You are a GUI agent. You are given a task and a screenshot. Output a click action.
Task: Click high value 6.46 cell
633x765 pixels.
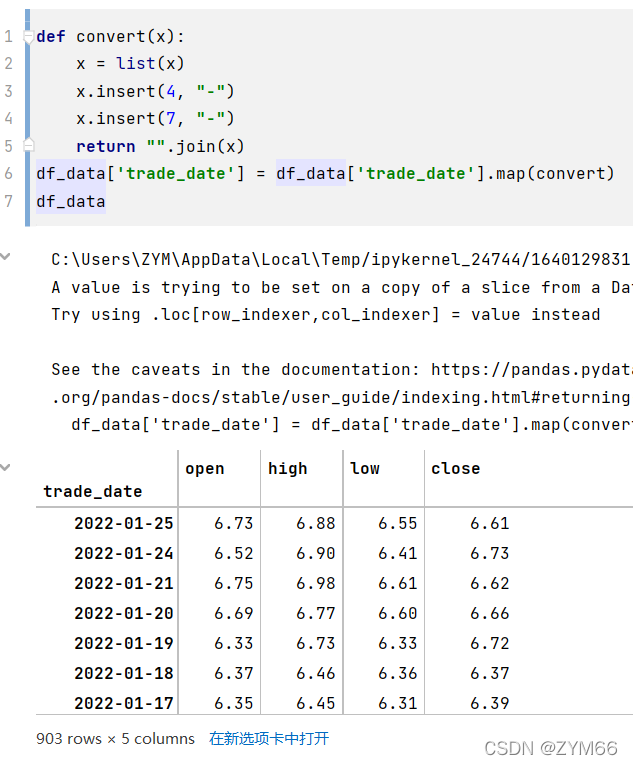(315, 673)
